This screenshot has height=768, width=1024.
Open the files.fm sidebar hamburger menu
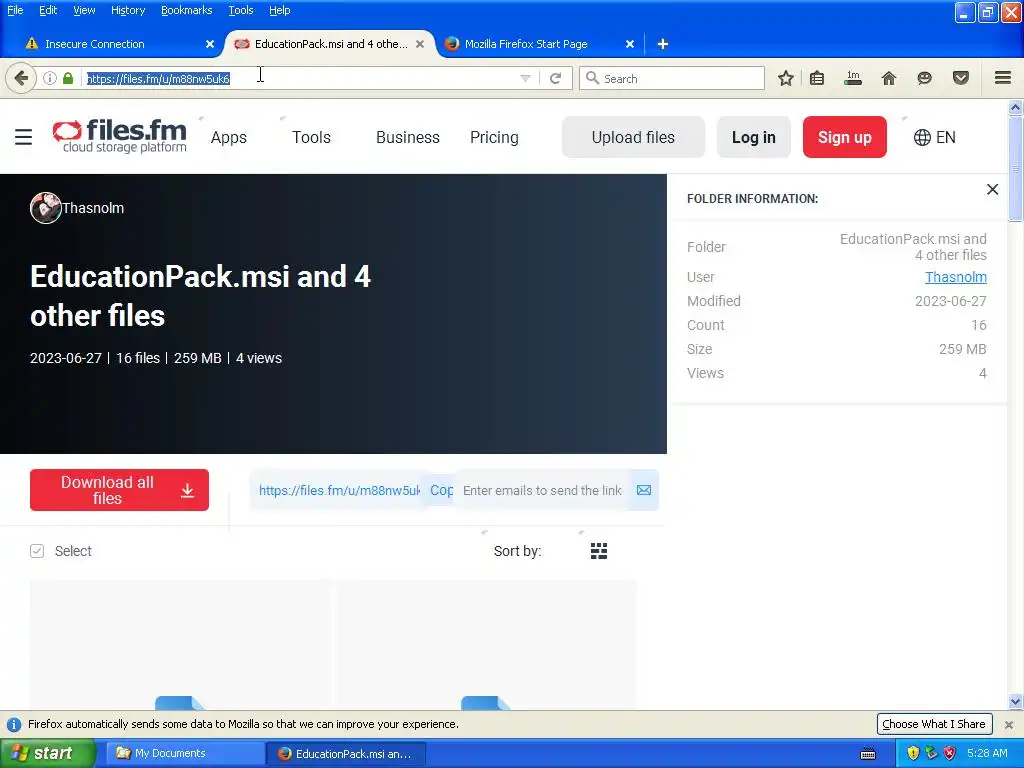tap(24, 137)
